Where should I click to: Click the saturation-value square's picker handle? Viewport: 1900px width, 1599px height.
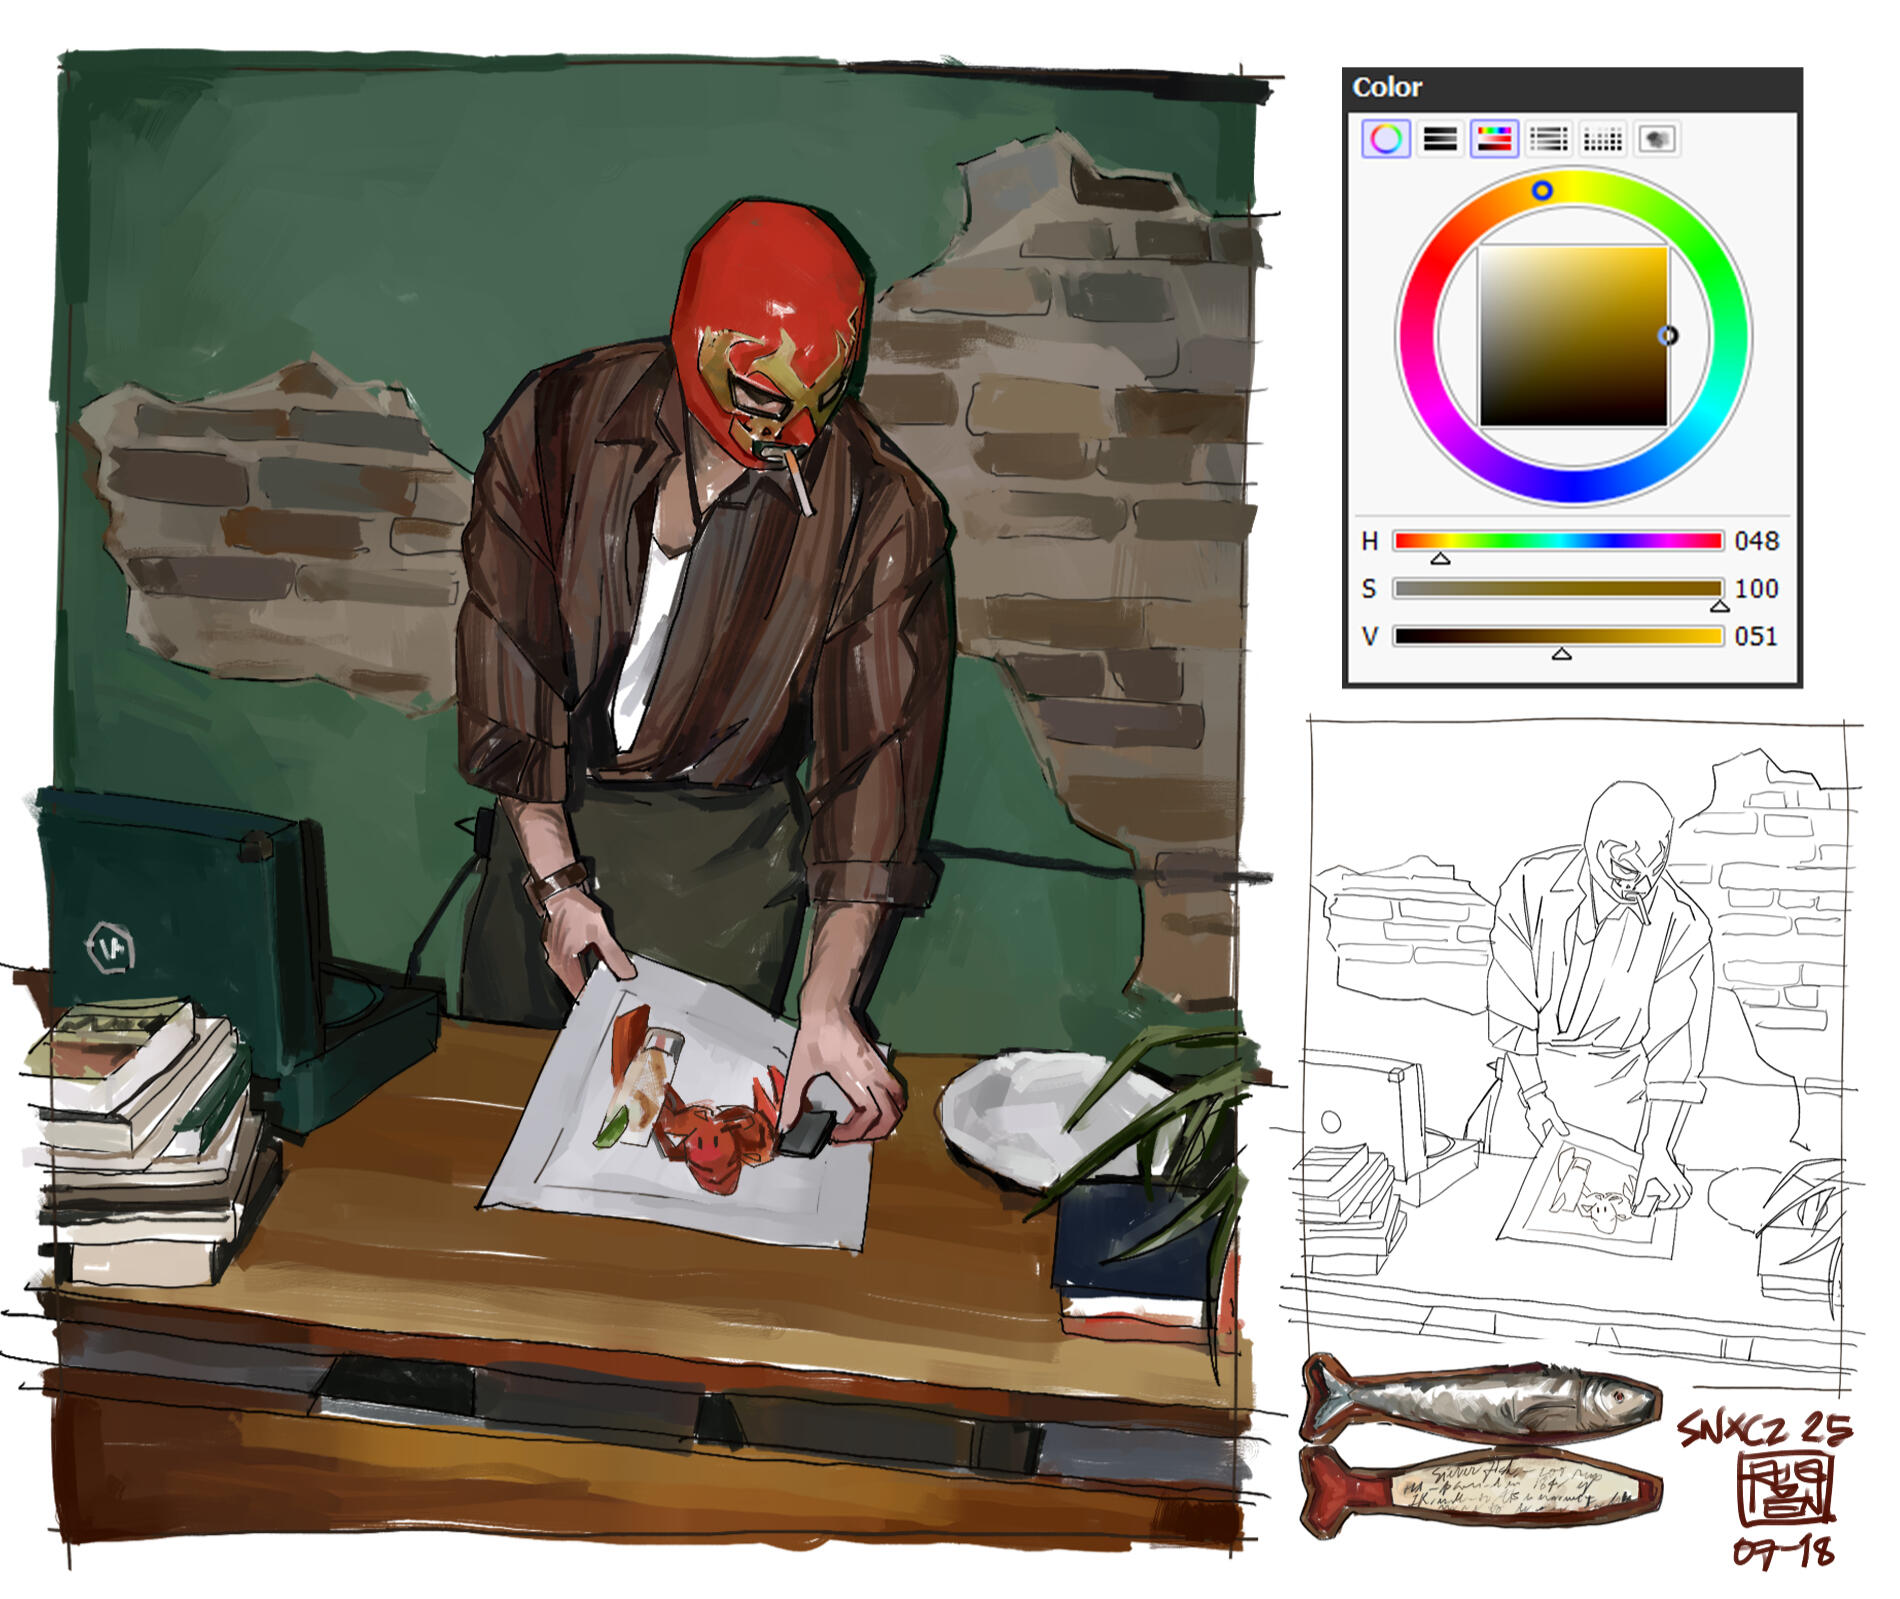pos(1667,336)
